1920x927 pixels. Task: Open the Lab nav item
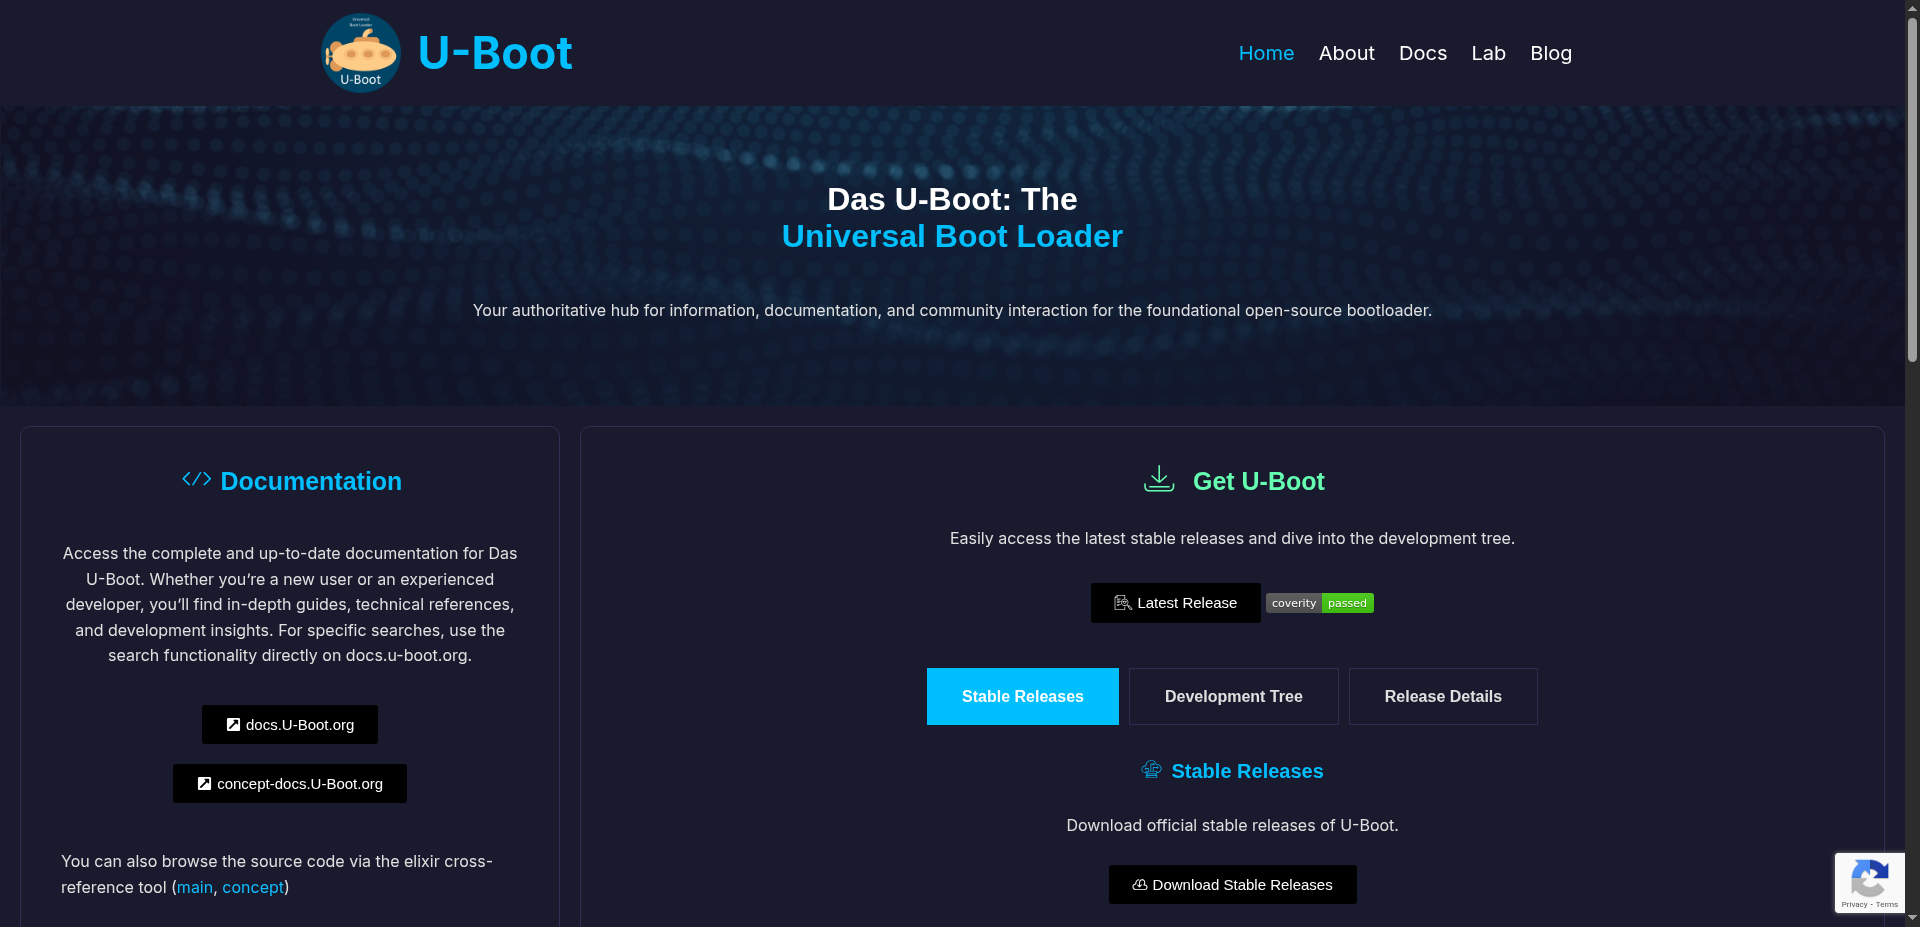[1488, 53]
